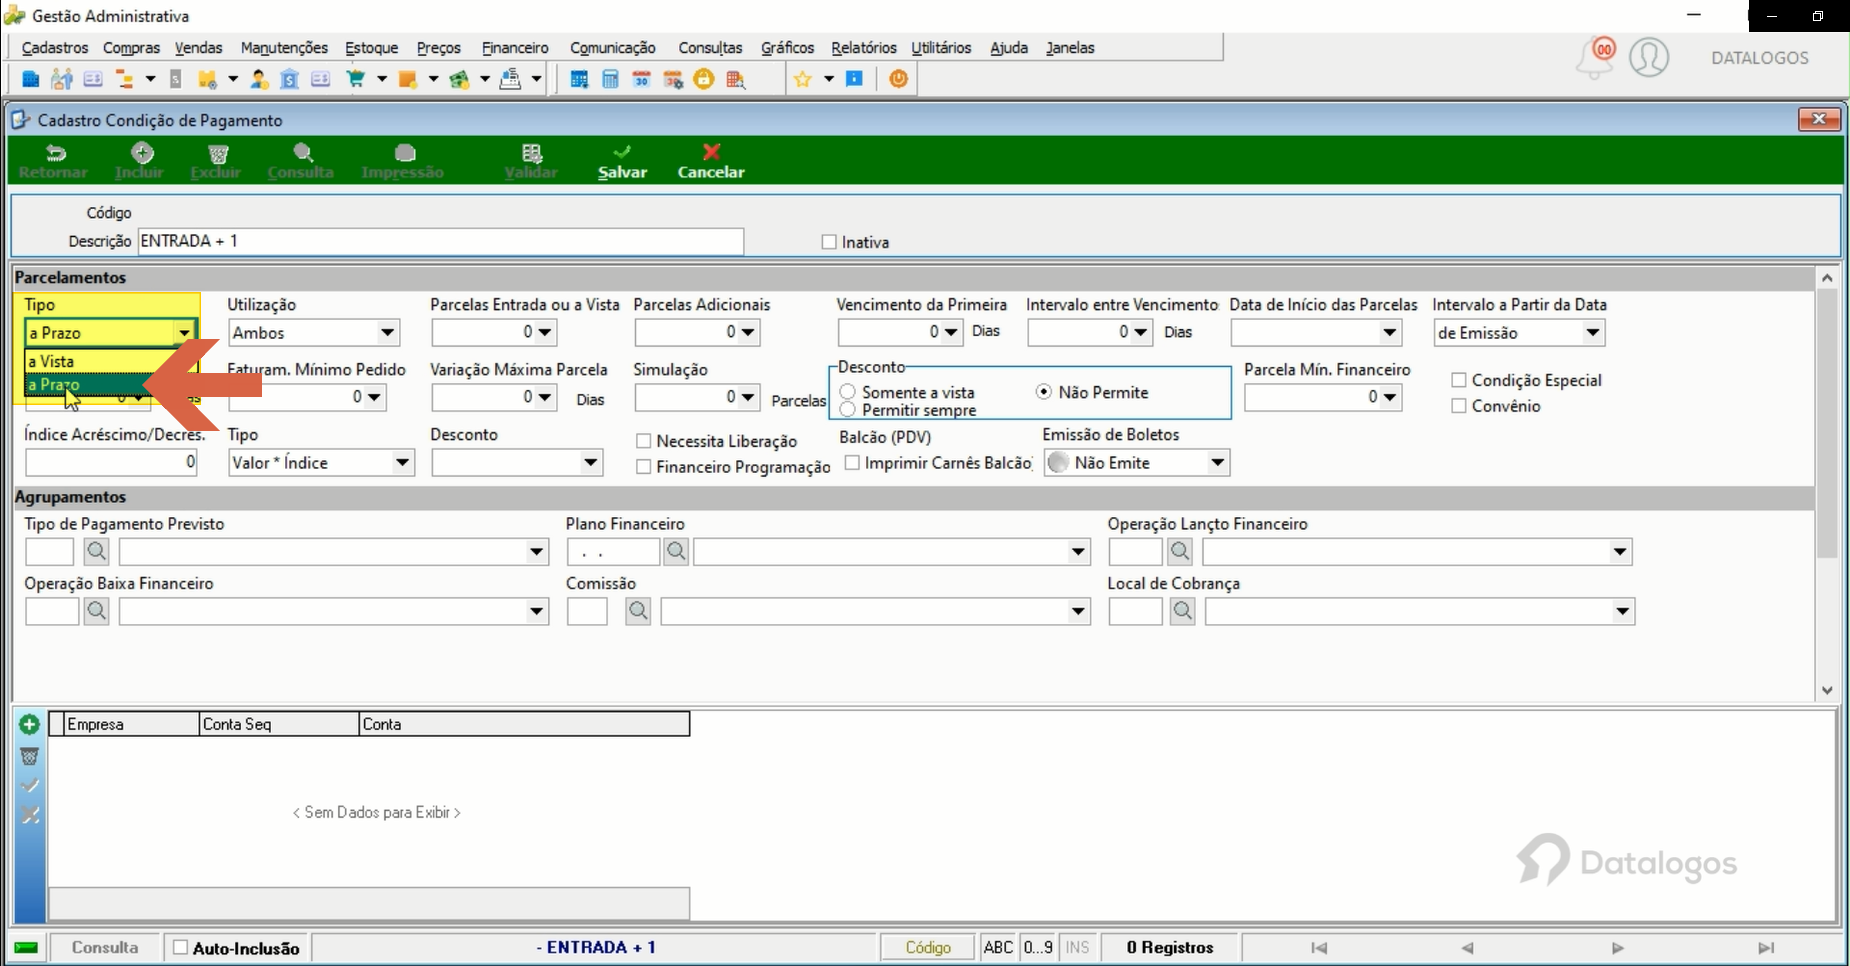Search Tipo de Pagamento Previsto magnifier
The height and width of the screenshot is (966, 1850).
click(x=96, y=551)
